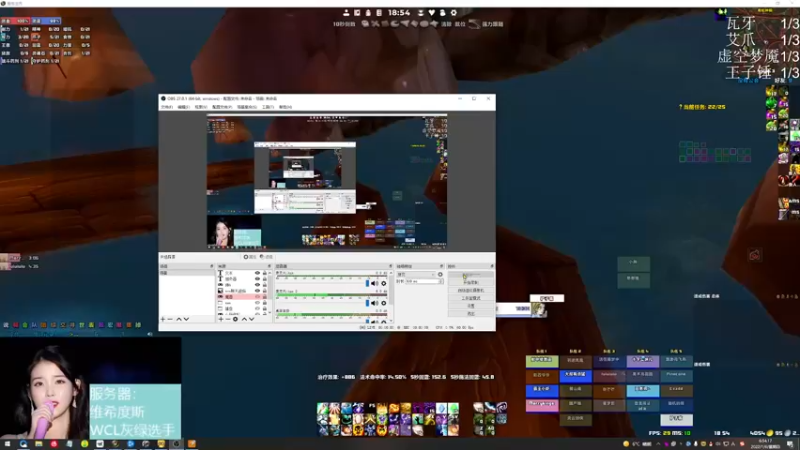
Task: Open settings gear of second mixer channel
Action: [384, 303]
